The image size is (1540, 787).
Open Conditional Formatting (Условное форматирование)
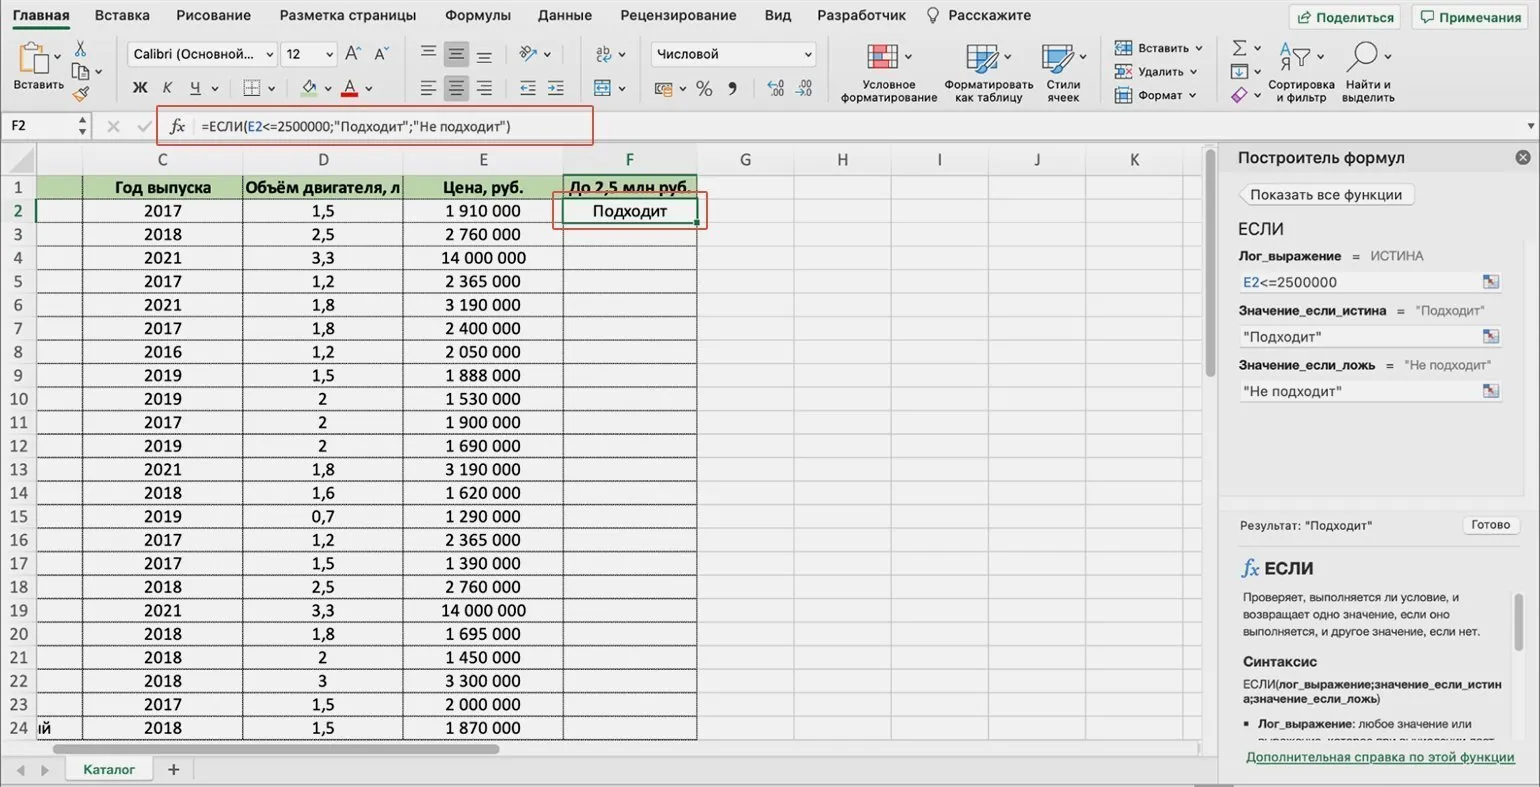click(x=888, y=73)
